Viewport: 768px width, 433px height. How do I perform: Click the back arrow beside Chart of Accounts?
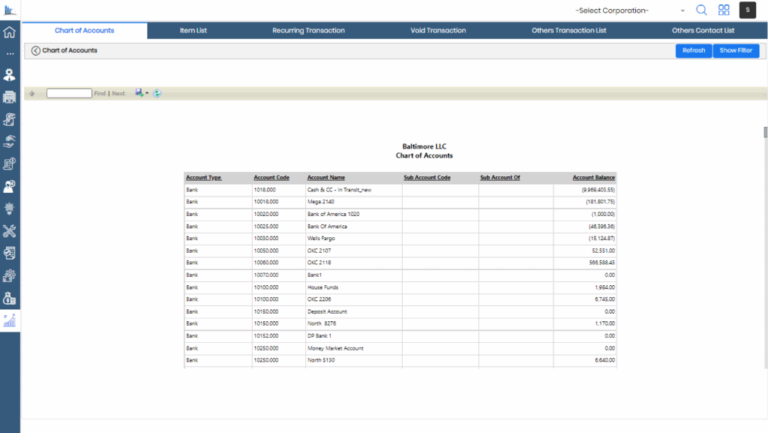tap(35, 50)
